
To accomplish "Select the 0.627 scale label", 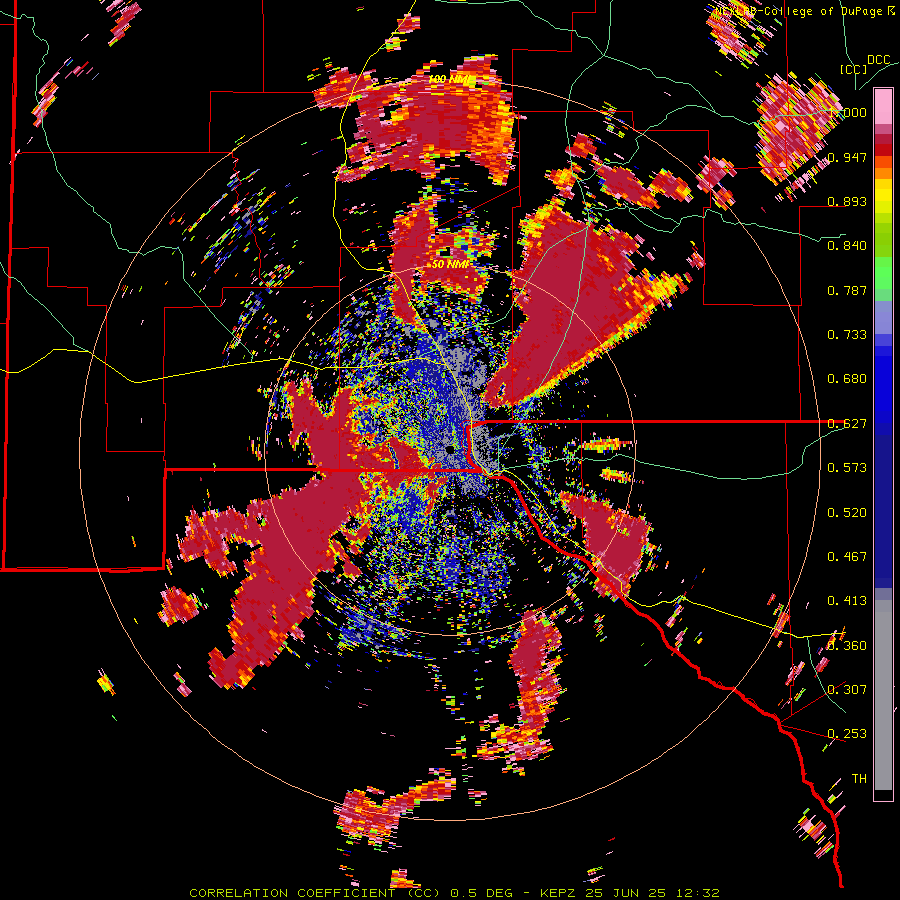I will click(847, 424).
